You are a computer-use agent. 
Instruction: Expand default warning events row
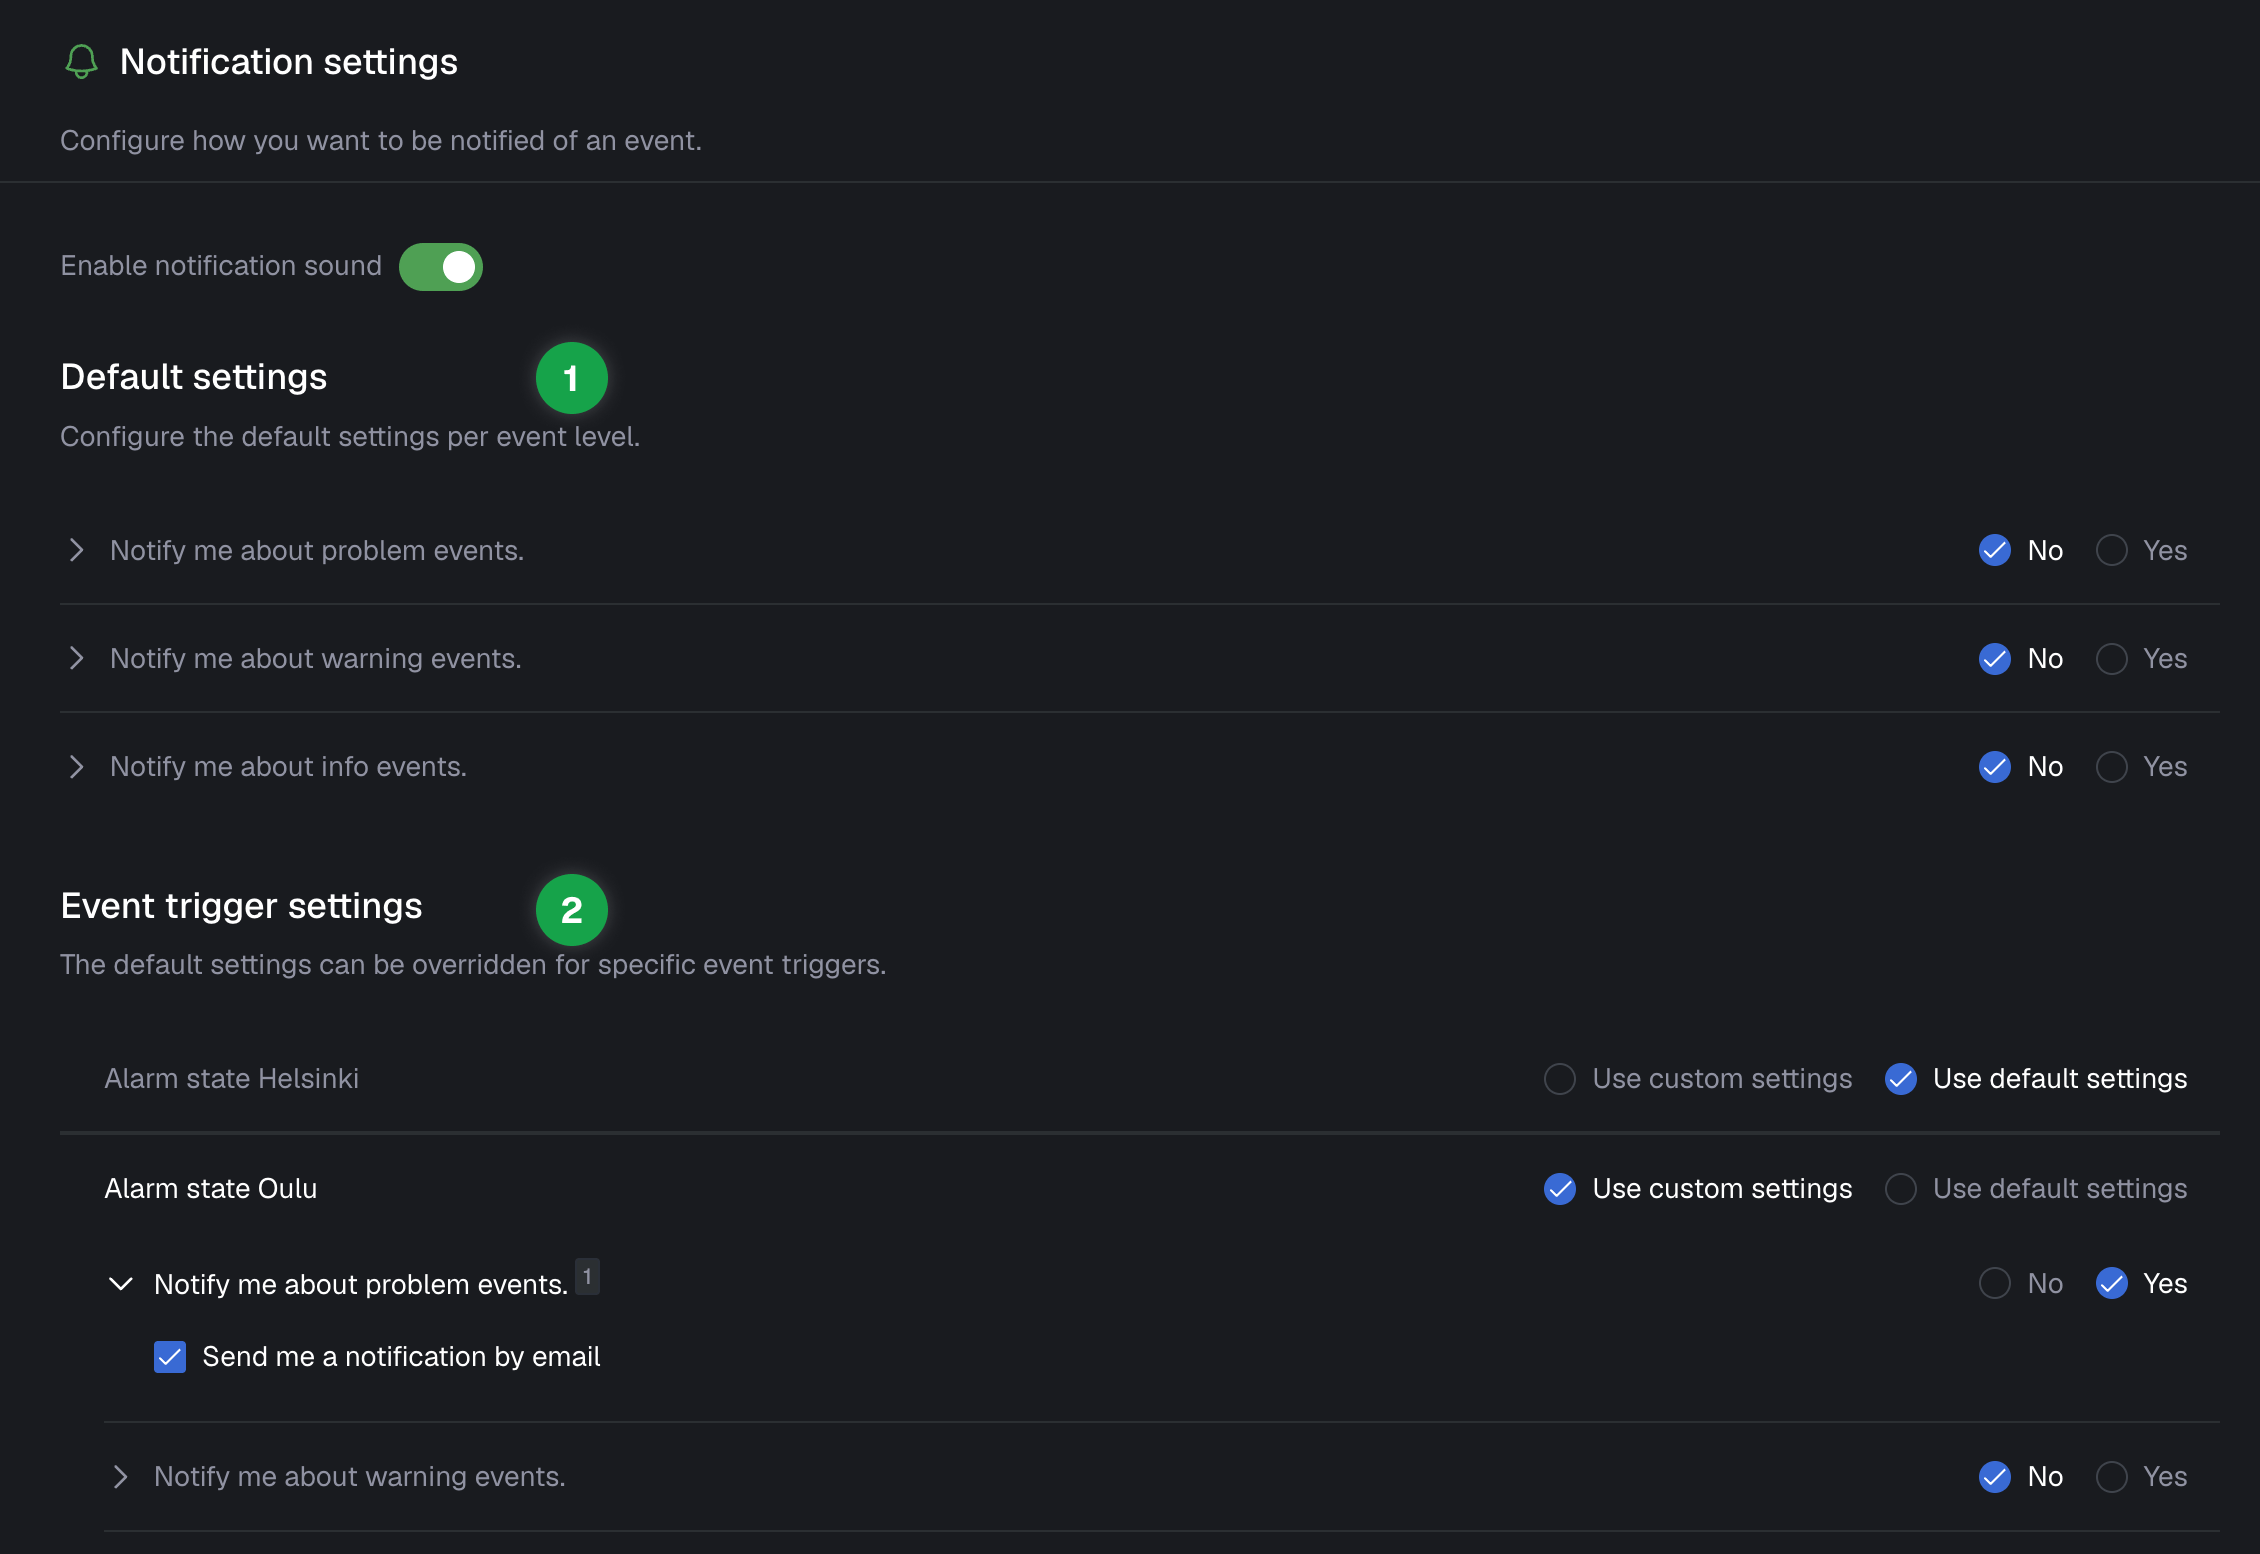[x=76, y=658]
